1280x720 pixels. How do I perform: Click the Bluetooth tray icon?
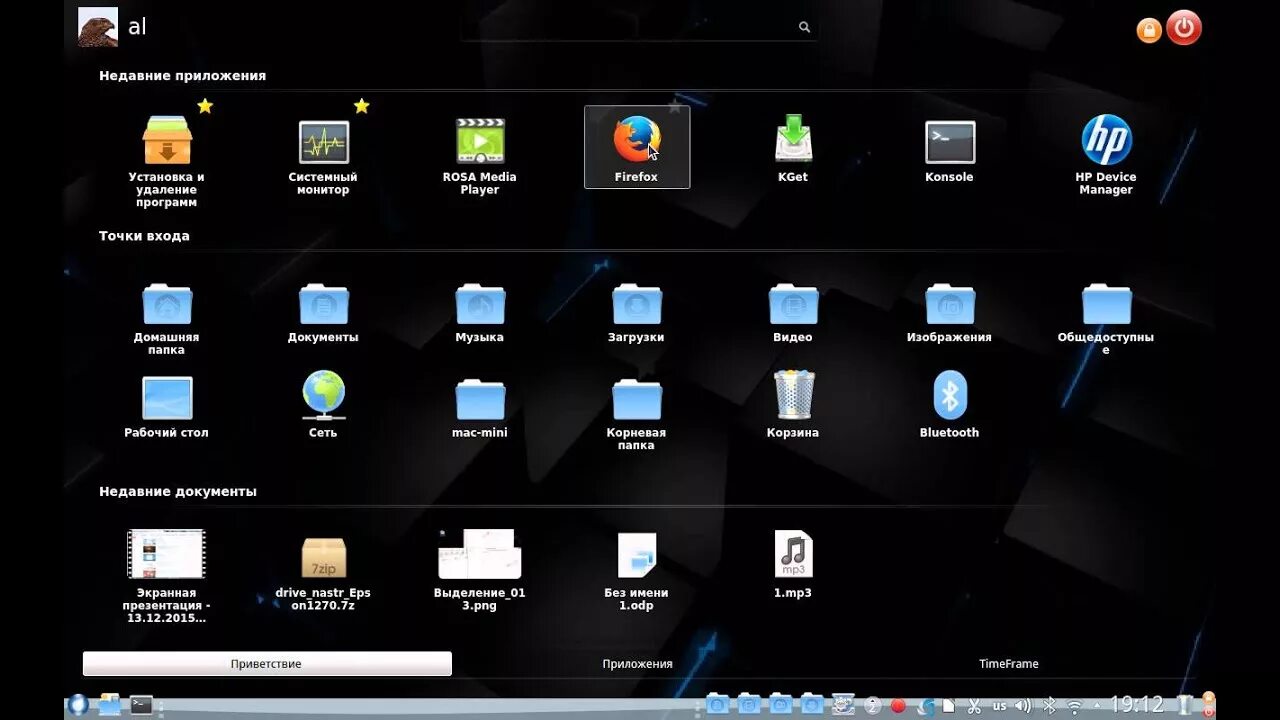click(x=1050, y=706)
